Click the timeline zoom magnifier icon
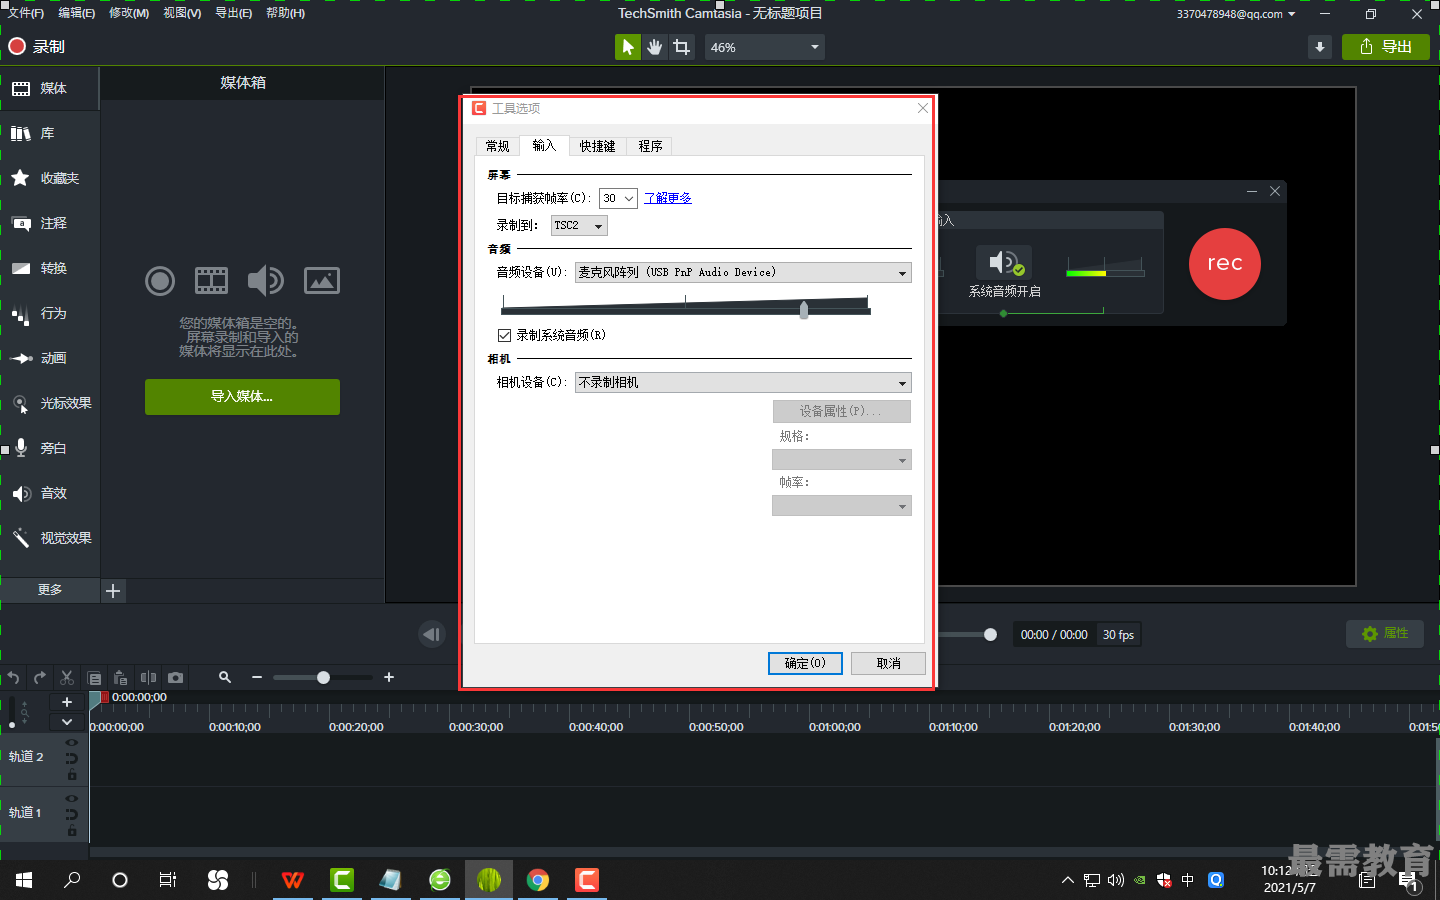Screen dimensions: 1440x900 [225, 678]
